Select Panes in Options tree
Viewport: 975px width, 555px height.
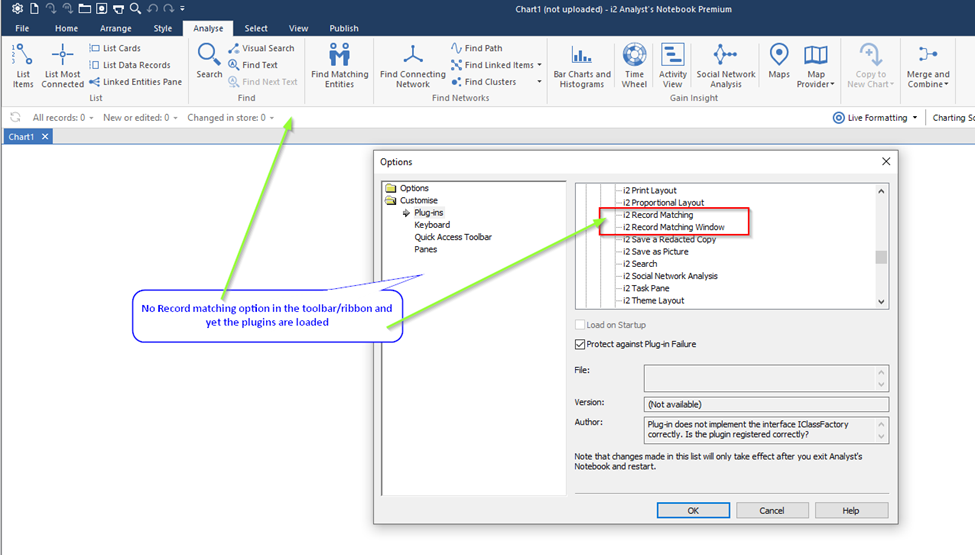[425, 249]
